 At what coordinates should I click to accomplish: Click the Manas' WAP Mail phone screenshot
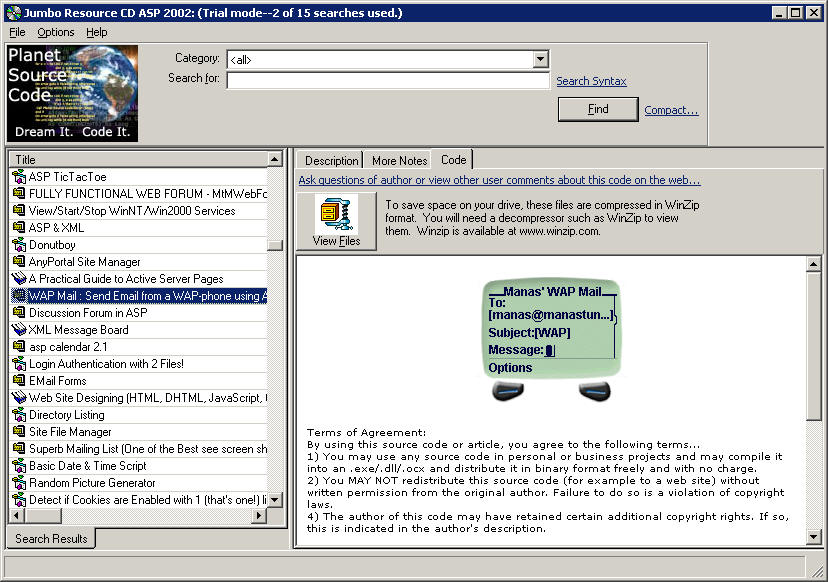551,342
